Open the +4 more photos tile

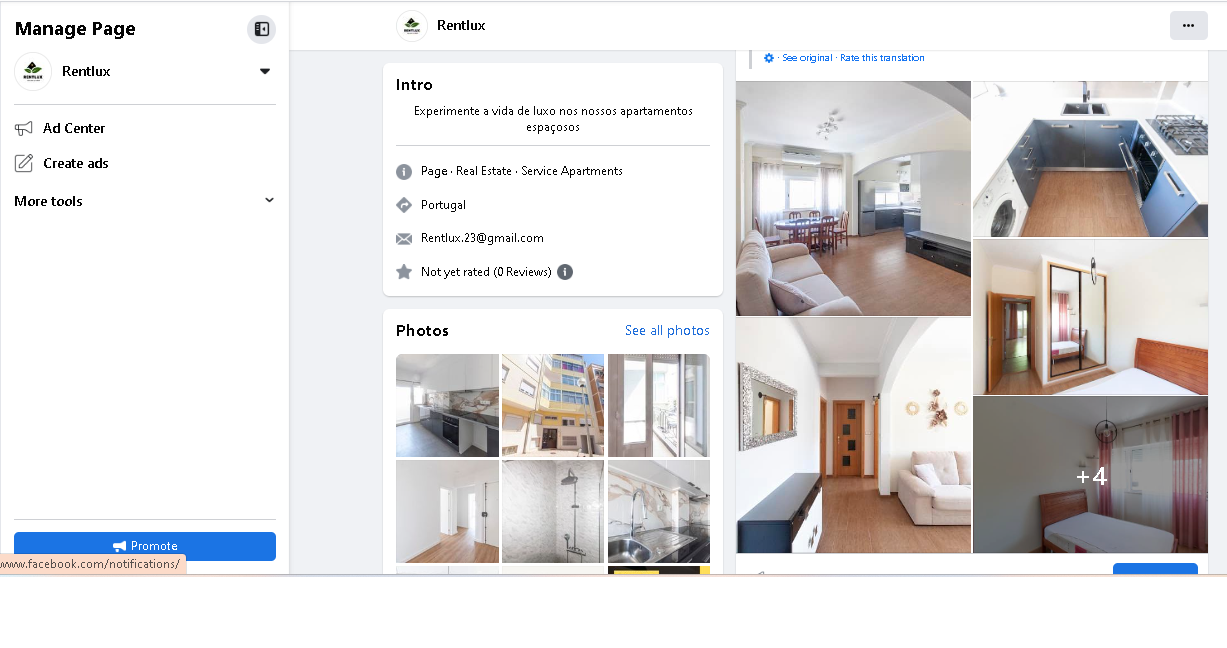1090,475
